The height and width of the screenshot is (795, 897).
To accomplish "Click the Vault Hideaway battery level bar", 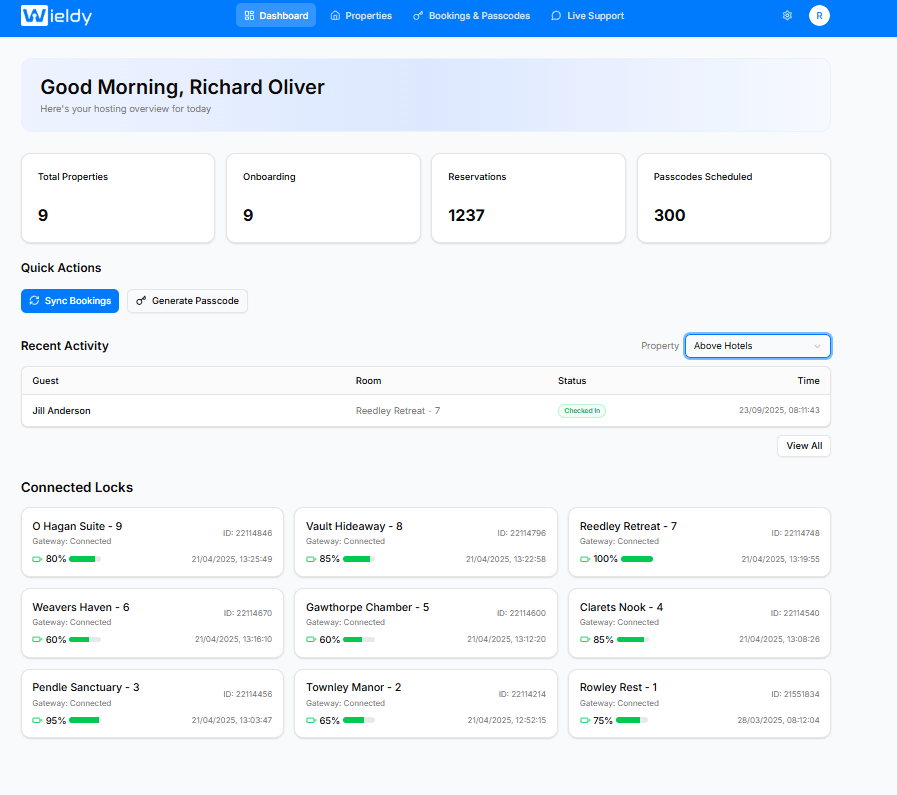I will 359,559.
